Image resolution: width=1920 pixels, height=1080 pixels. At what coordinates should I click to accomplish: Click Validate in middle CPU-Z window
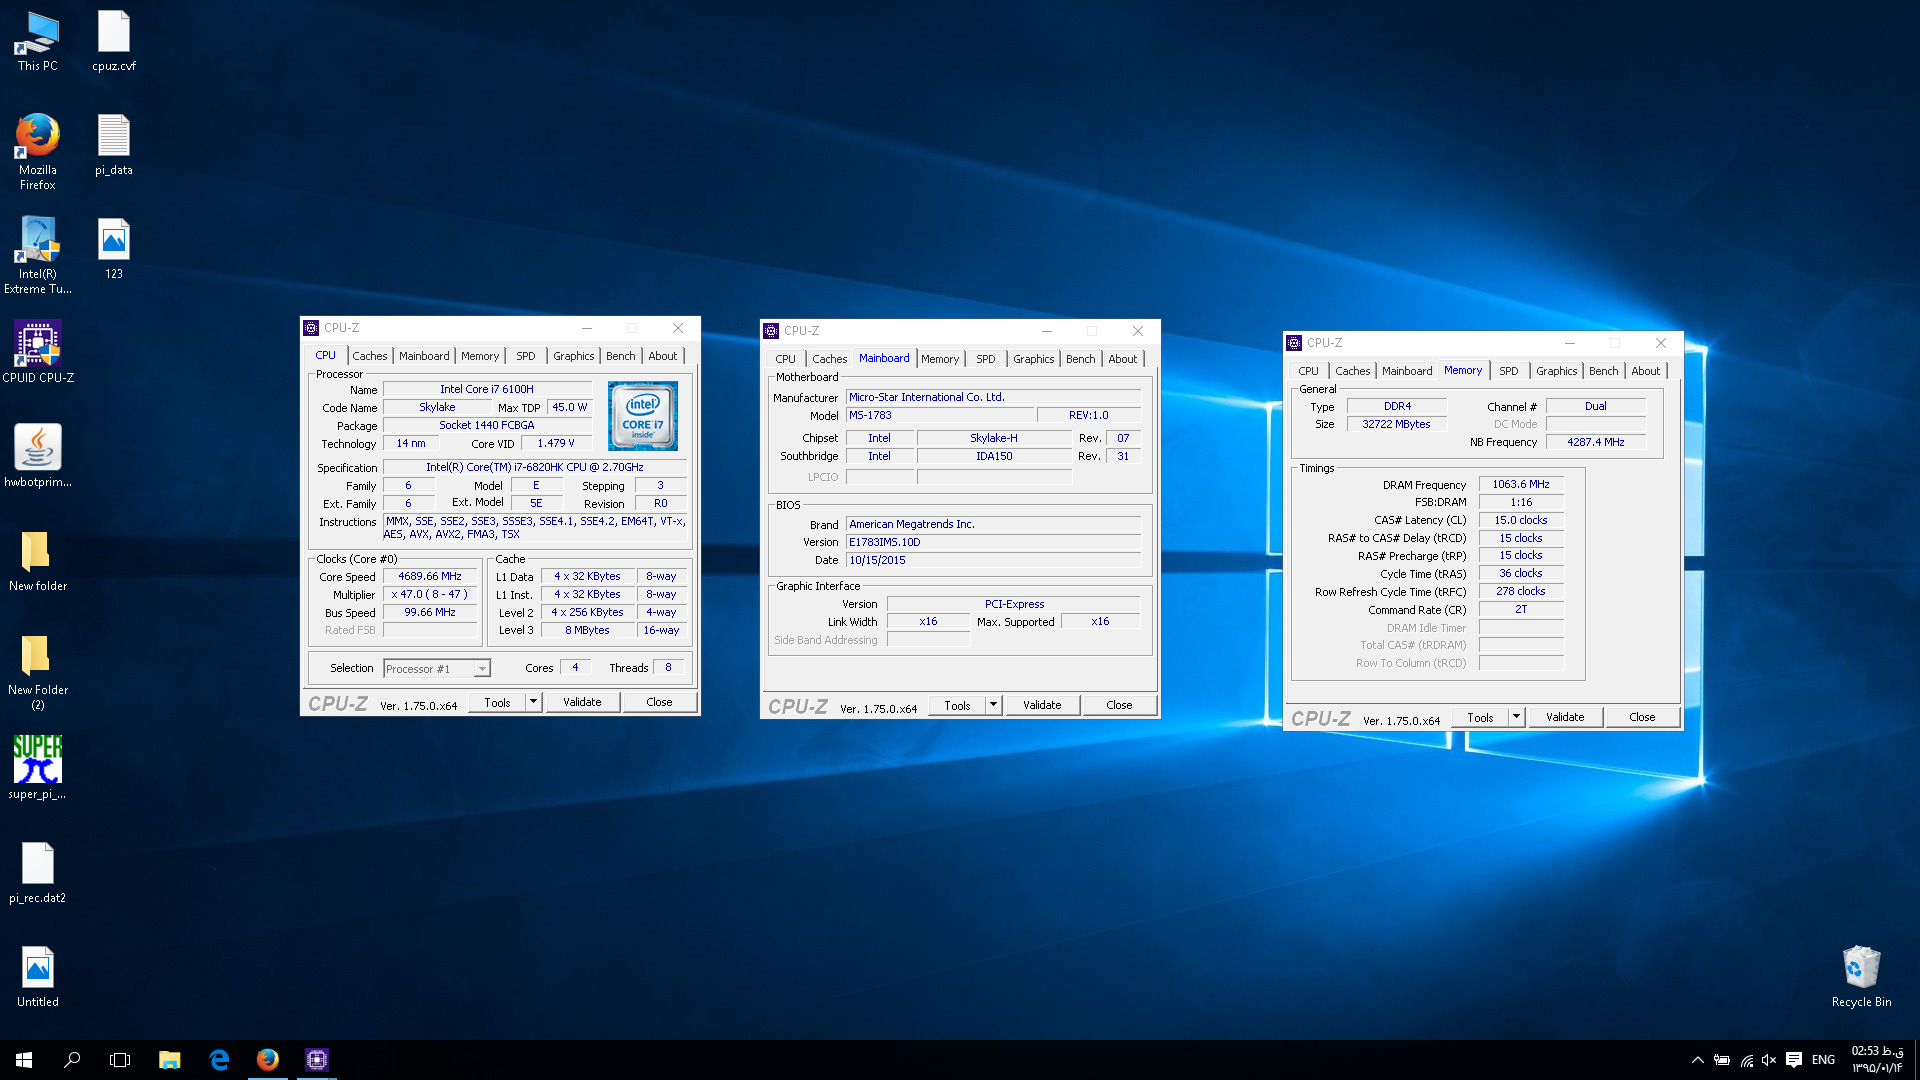click(x=1042, y=705)
